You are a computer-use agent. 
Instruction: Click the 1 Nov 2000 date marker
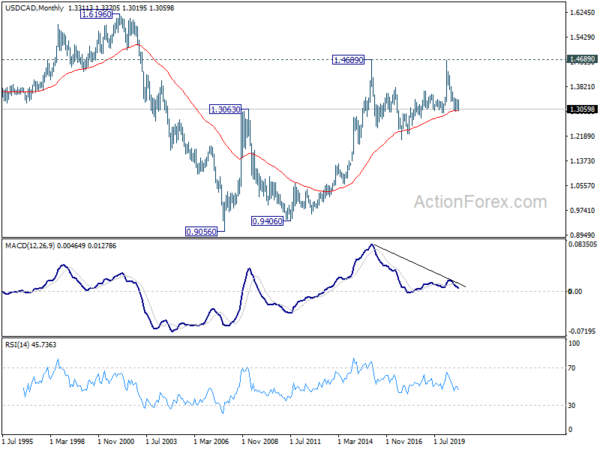(116, 441)
